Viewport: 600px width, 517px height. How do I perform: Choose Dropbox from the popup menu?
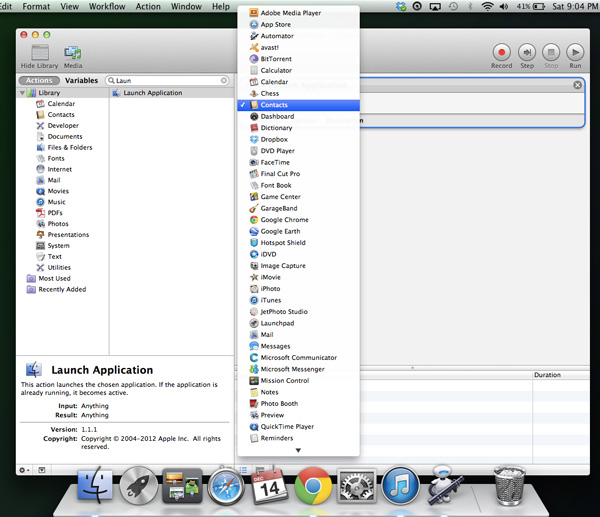tap(298, 139)
